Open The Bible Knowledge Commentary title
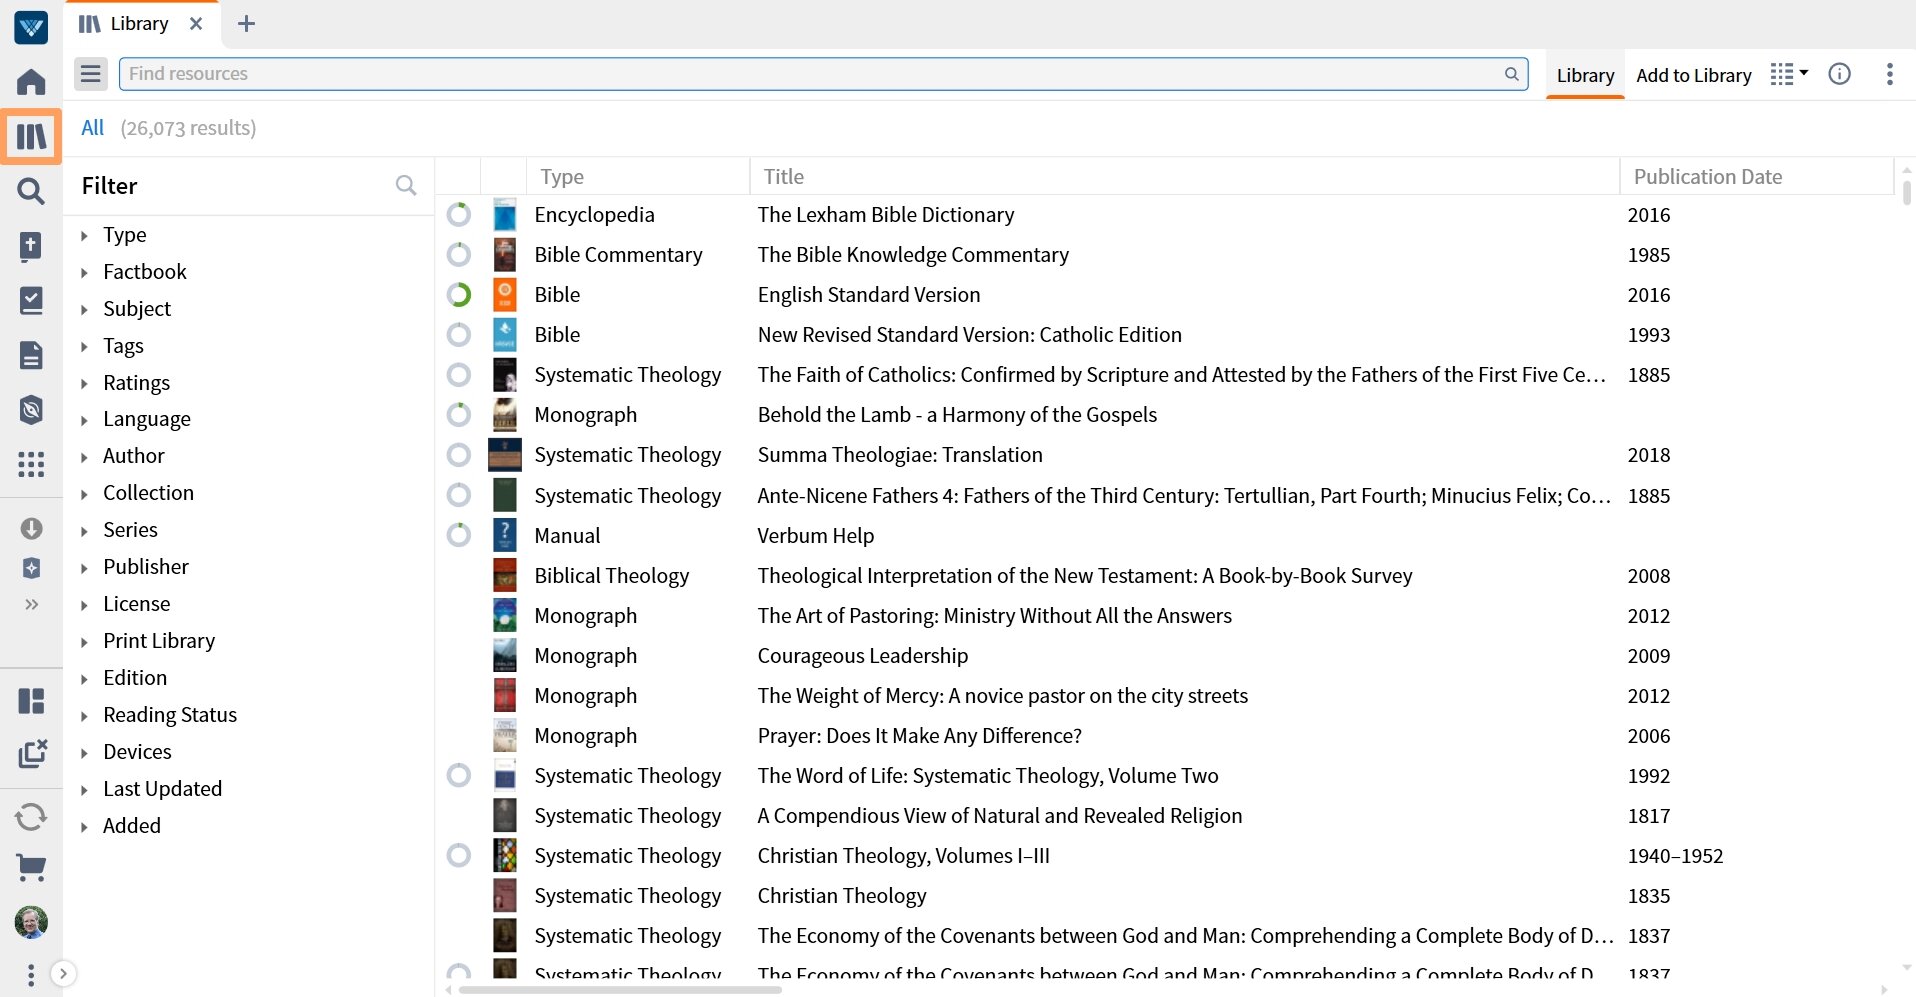The width and height of the screenshot is (1916, 997). click(x=912, y=255)
